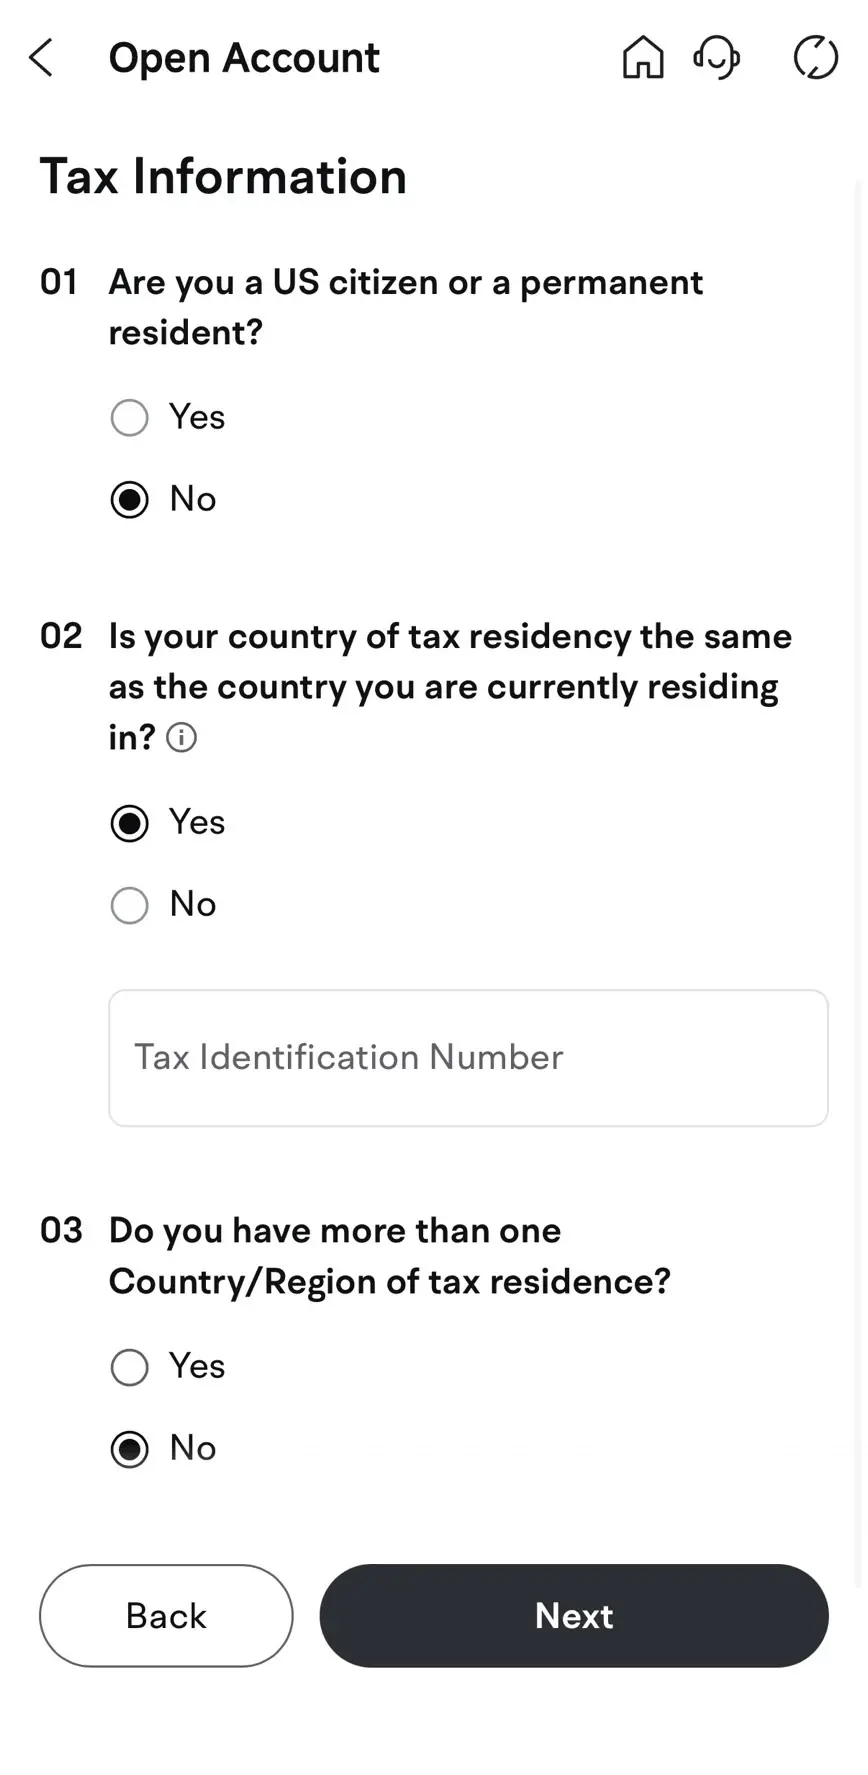Image resolution: width=868 pixels, height=1775 pixels.
Task: Select No for multiple tax residences
Action: (x=130, y=1449)
